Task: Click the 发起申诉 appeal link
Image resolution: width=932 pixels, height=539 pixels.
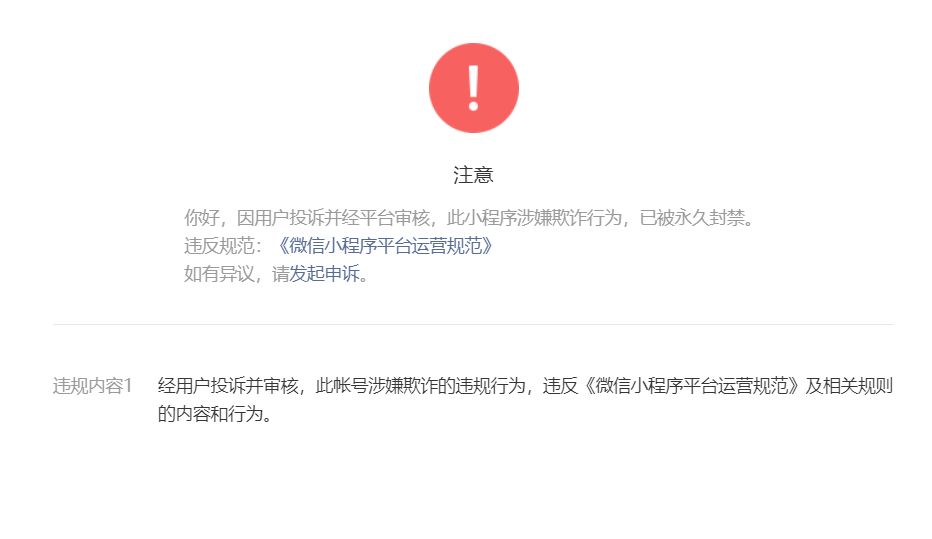Action: pyautogui.click(x=325, y=273)
